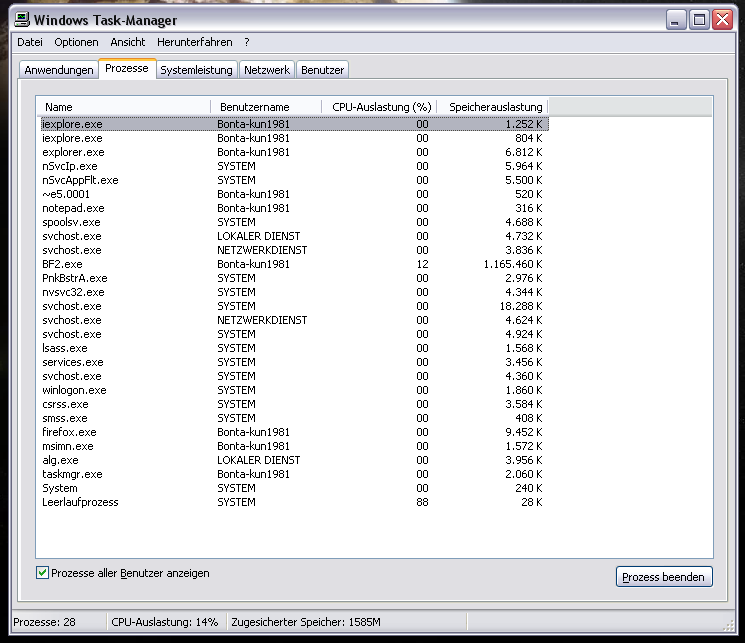Screen dimensions: 745x643
Task: Select the Leerlaufprozess row
Action: click(x=295, y=503)
